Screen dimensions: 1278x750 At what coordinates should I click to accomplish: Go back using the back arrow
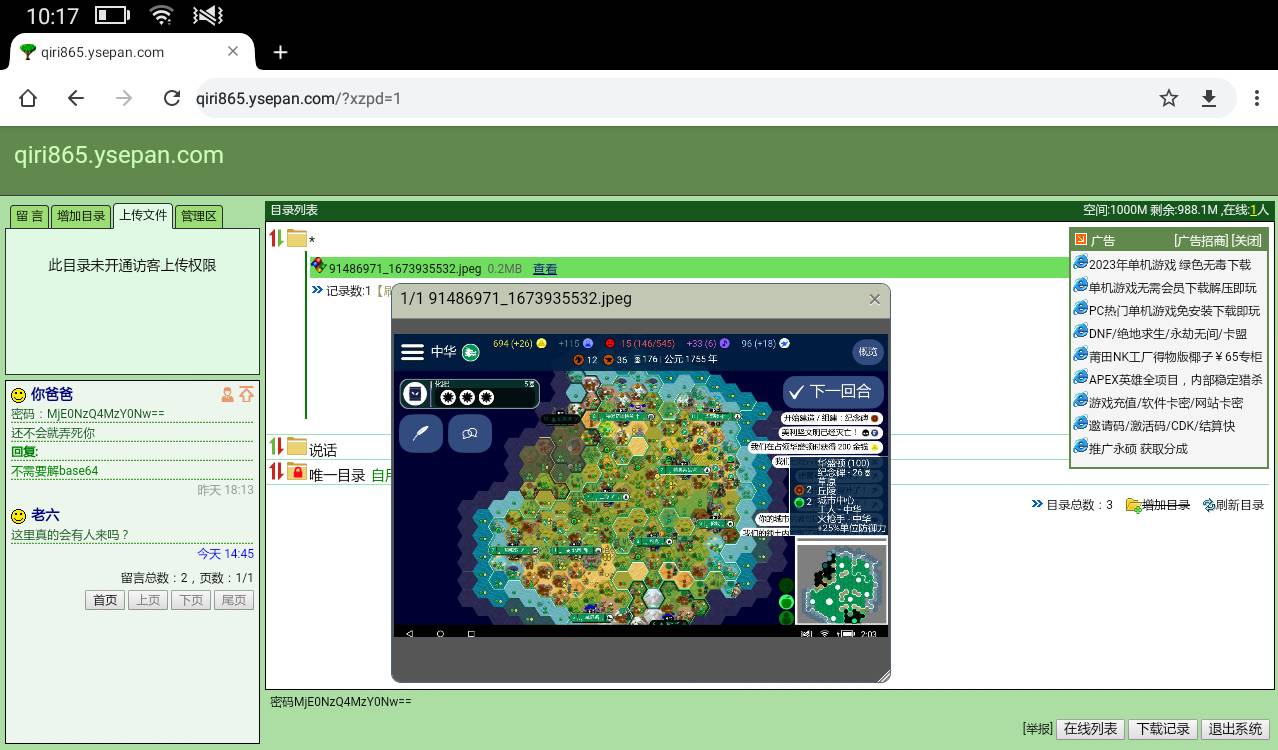76,98
